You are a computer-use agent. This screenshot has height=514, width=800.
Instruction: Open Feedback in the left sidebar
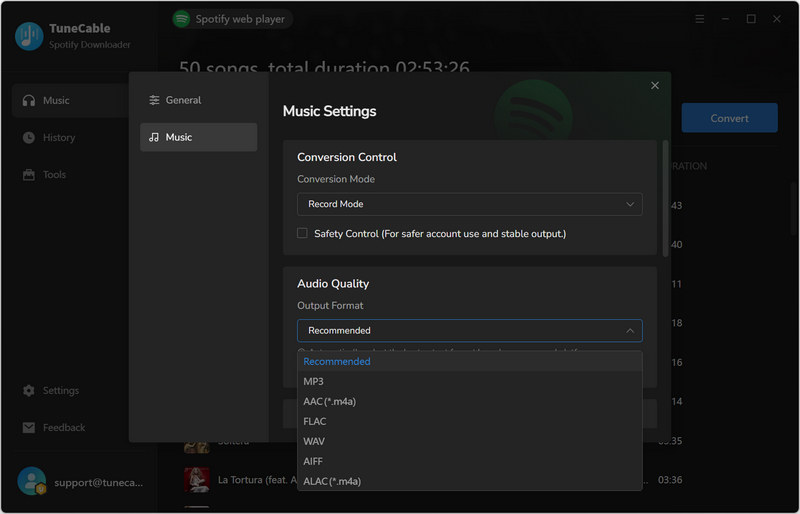(x=64, y=428)
